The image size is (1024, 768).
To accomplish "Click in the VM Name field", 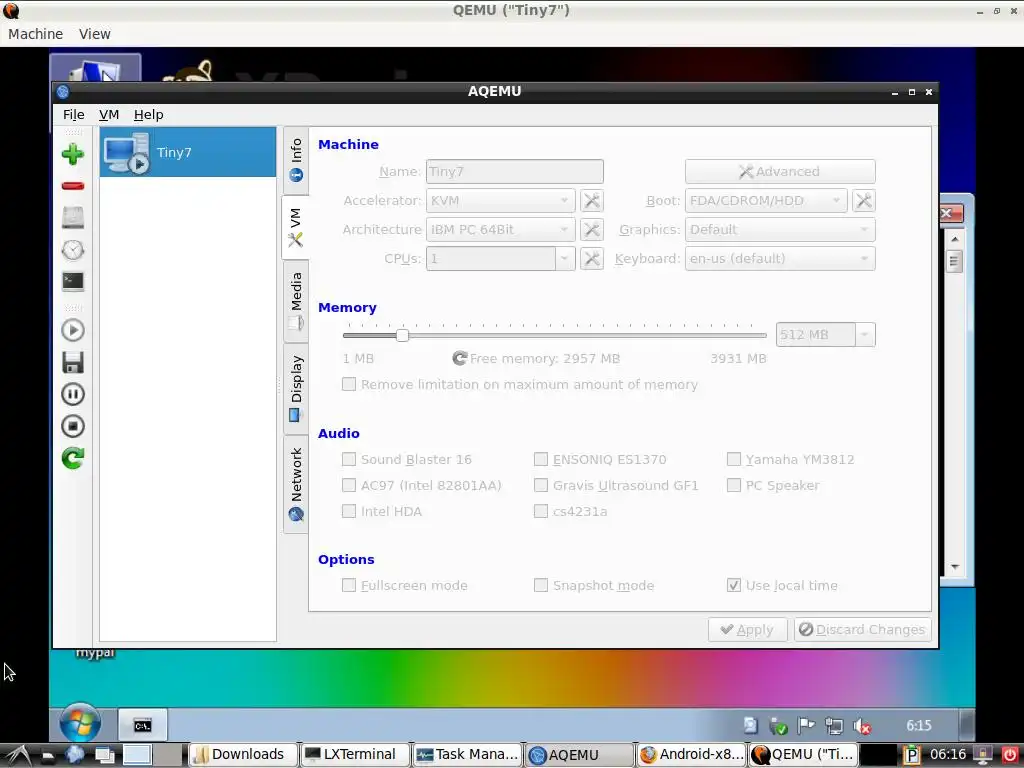I will coord(515,171).
